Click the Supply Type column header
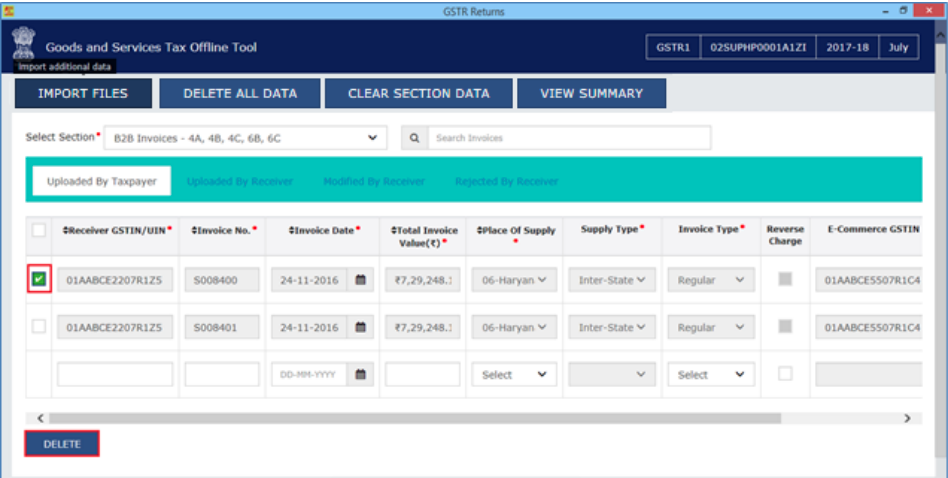Image resolution: width=948 pixels, height=478 pixels. (612, 229)
